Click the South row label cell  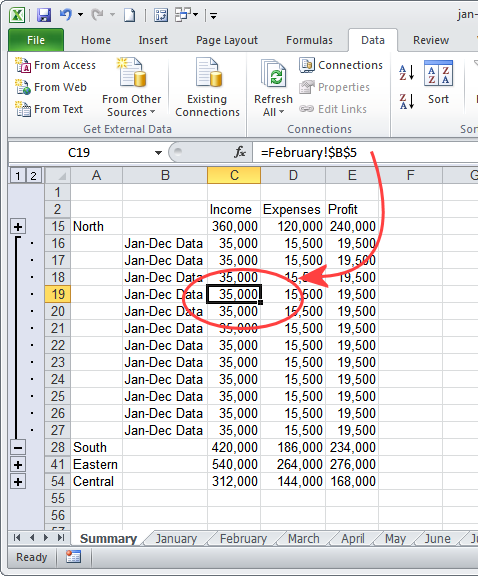(97, 447)
